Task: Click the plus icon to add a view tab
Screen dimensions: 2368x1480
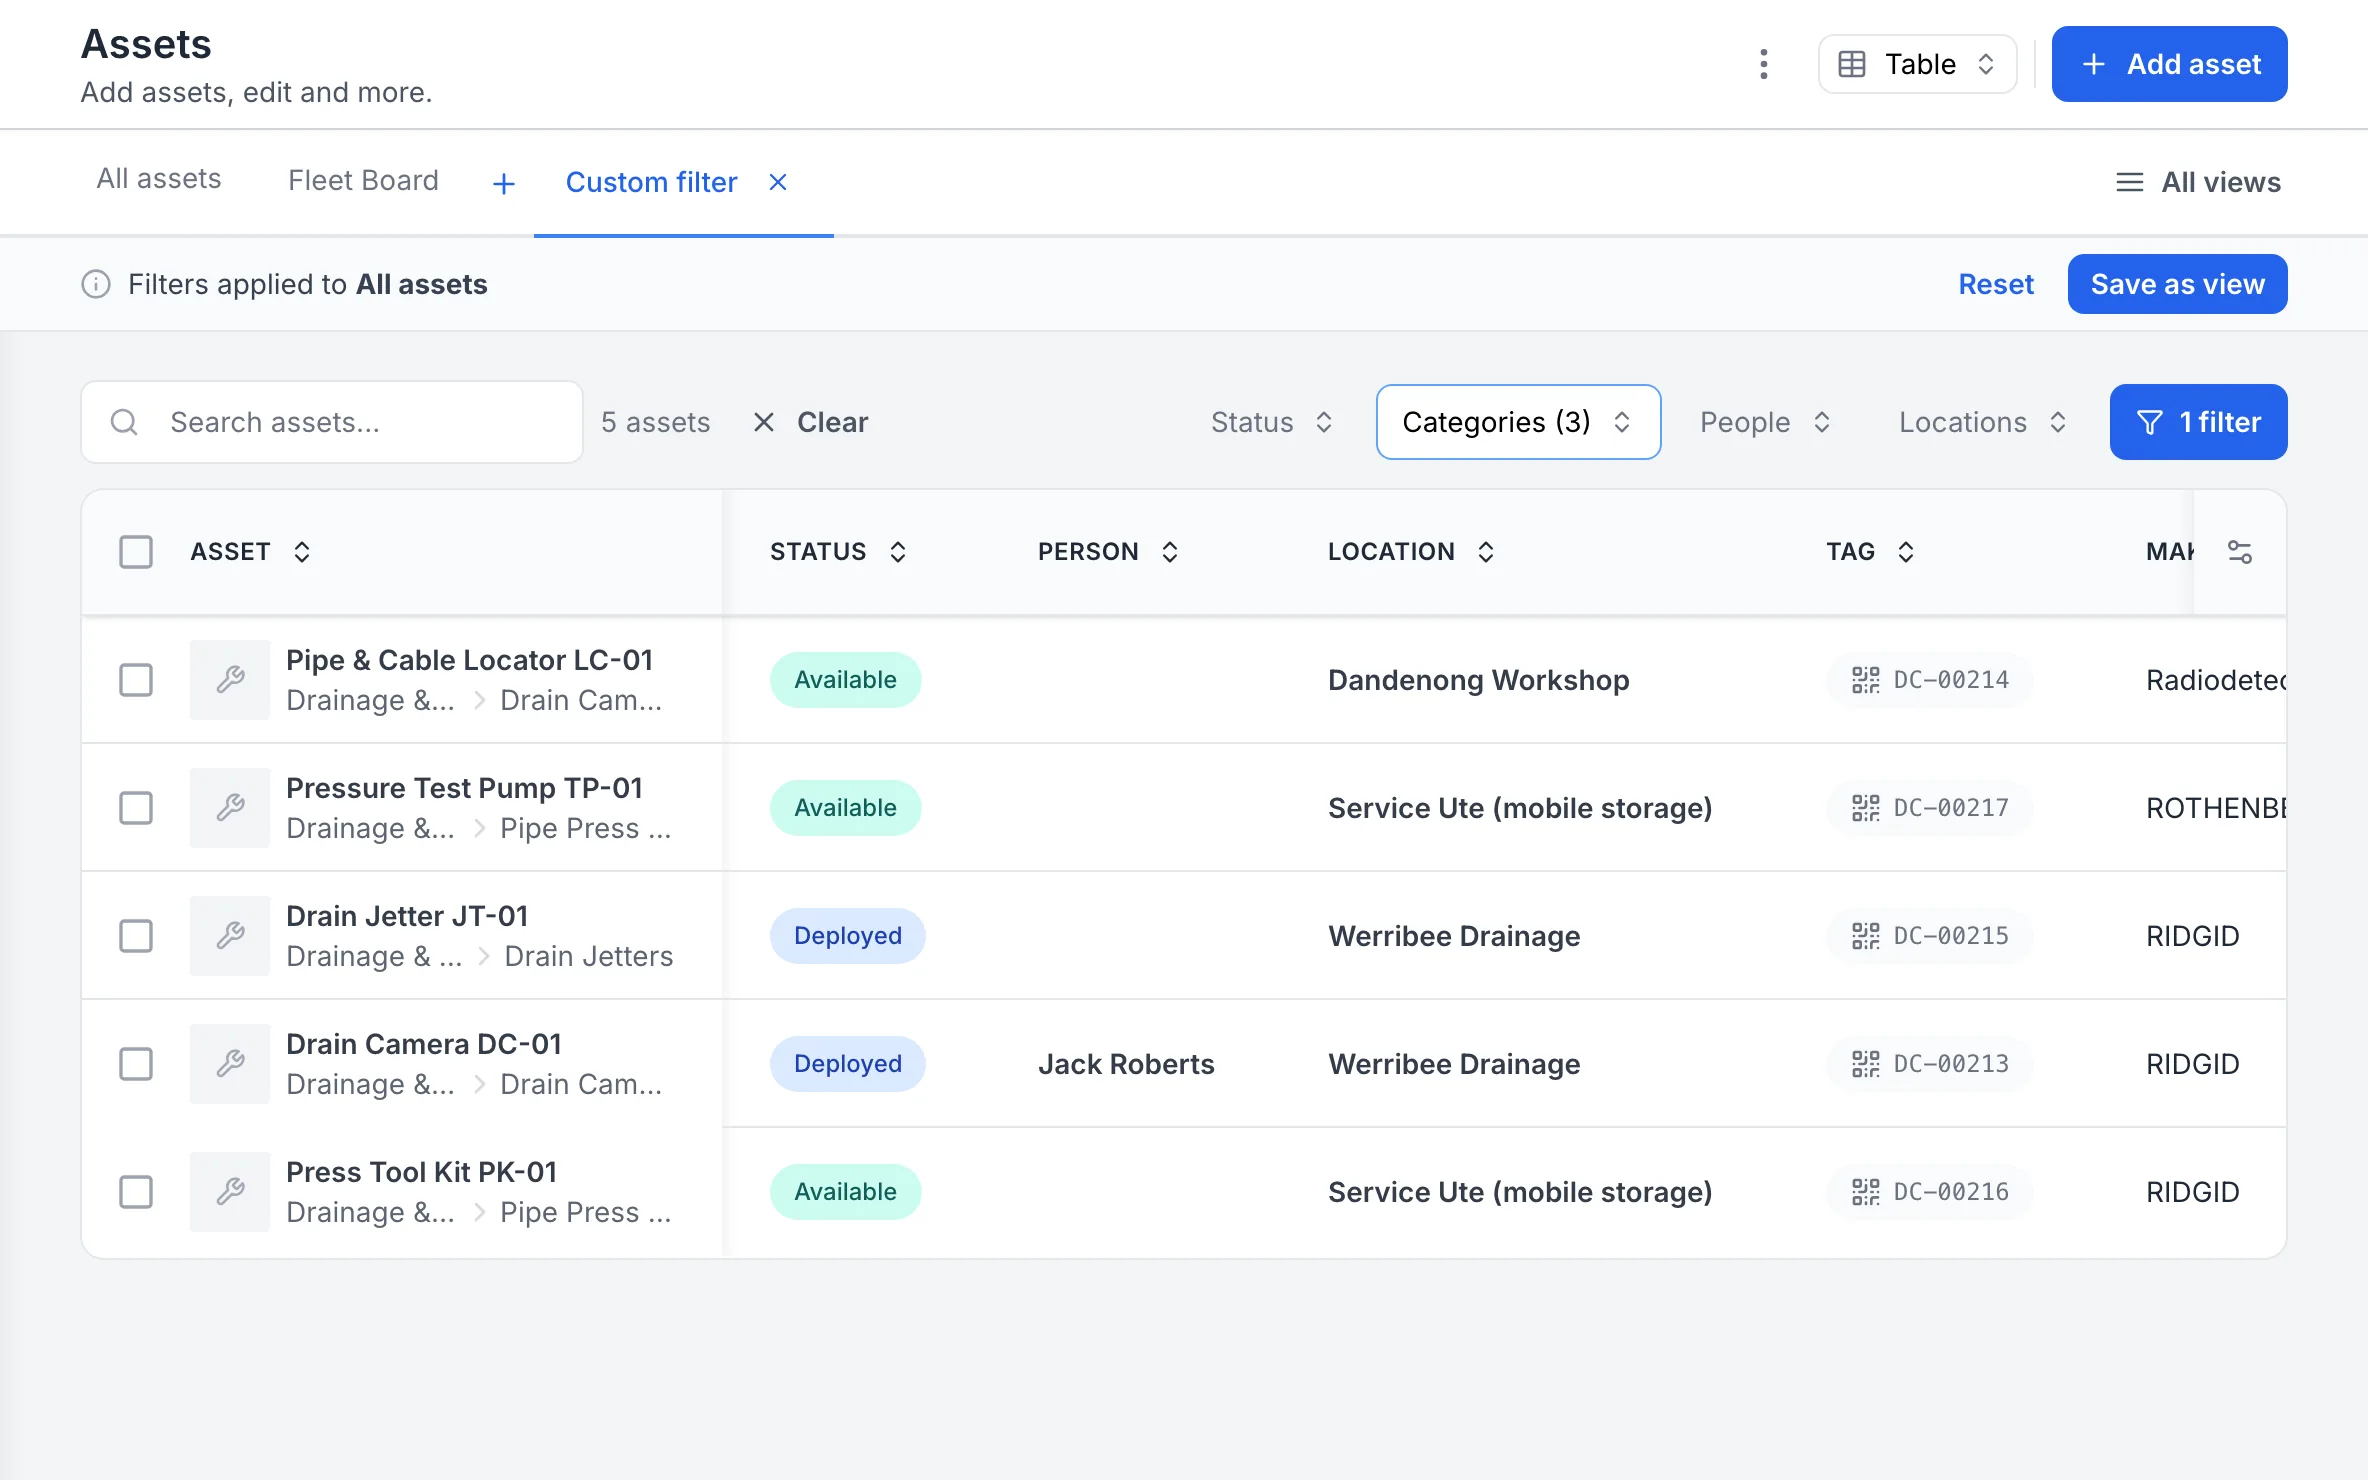Action: point(504,183)
